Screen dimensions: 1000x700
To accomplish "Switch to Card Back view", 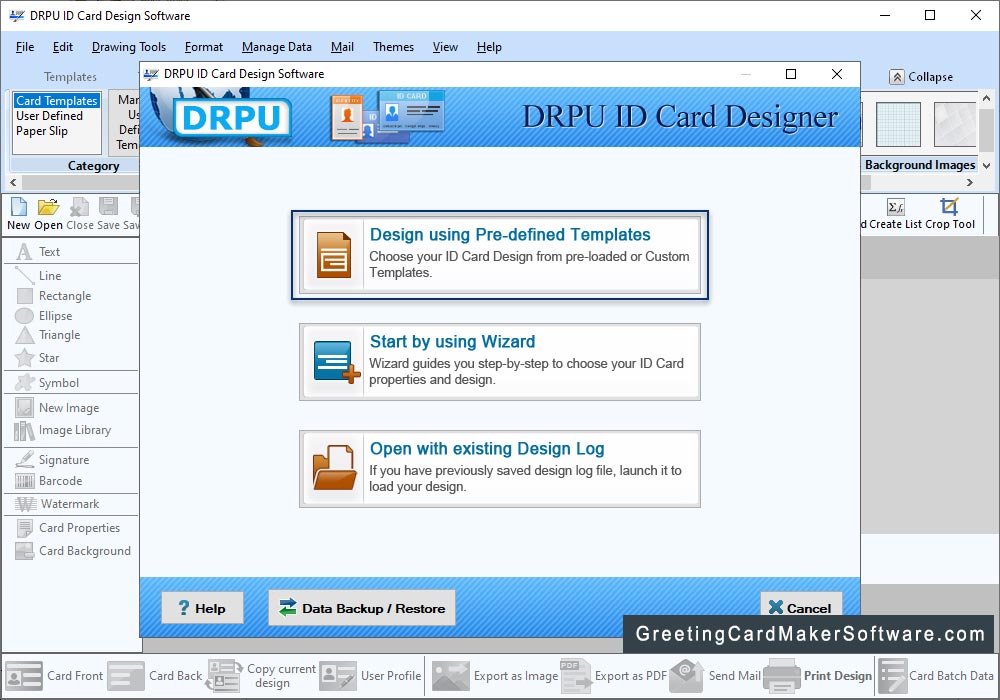I will point(155,676).
